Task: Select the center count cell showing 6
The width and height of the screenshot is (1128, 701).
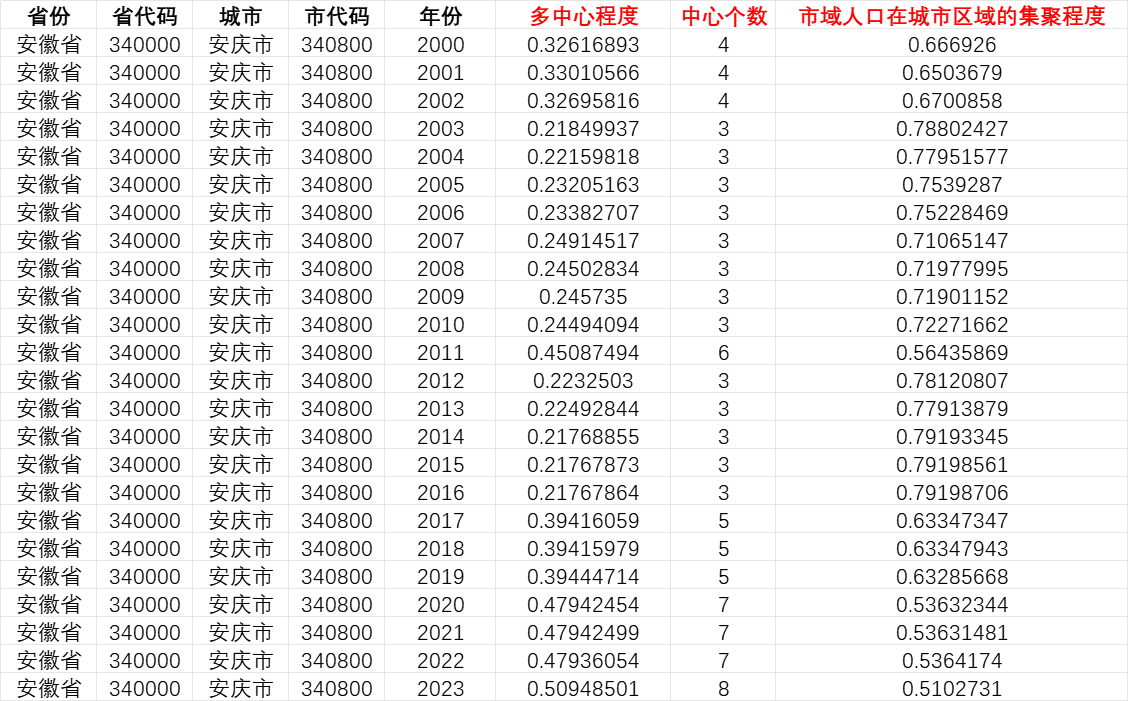Action: (723, 353)
